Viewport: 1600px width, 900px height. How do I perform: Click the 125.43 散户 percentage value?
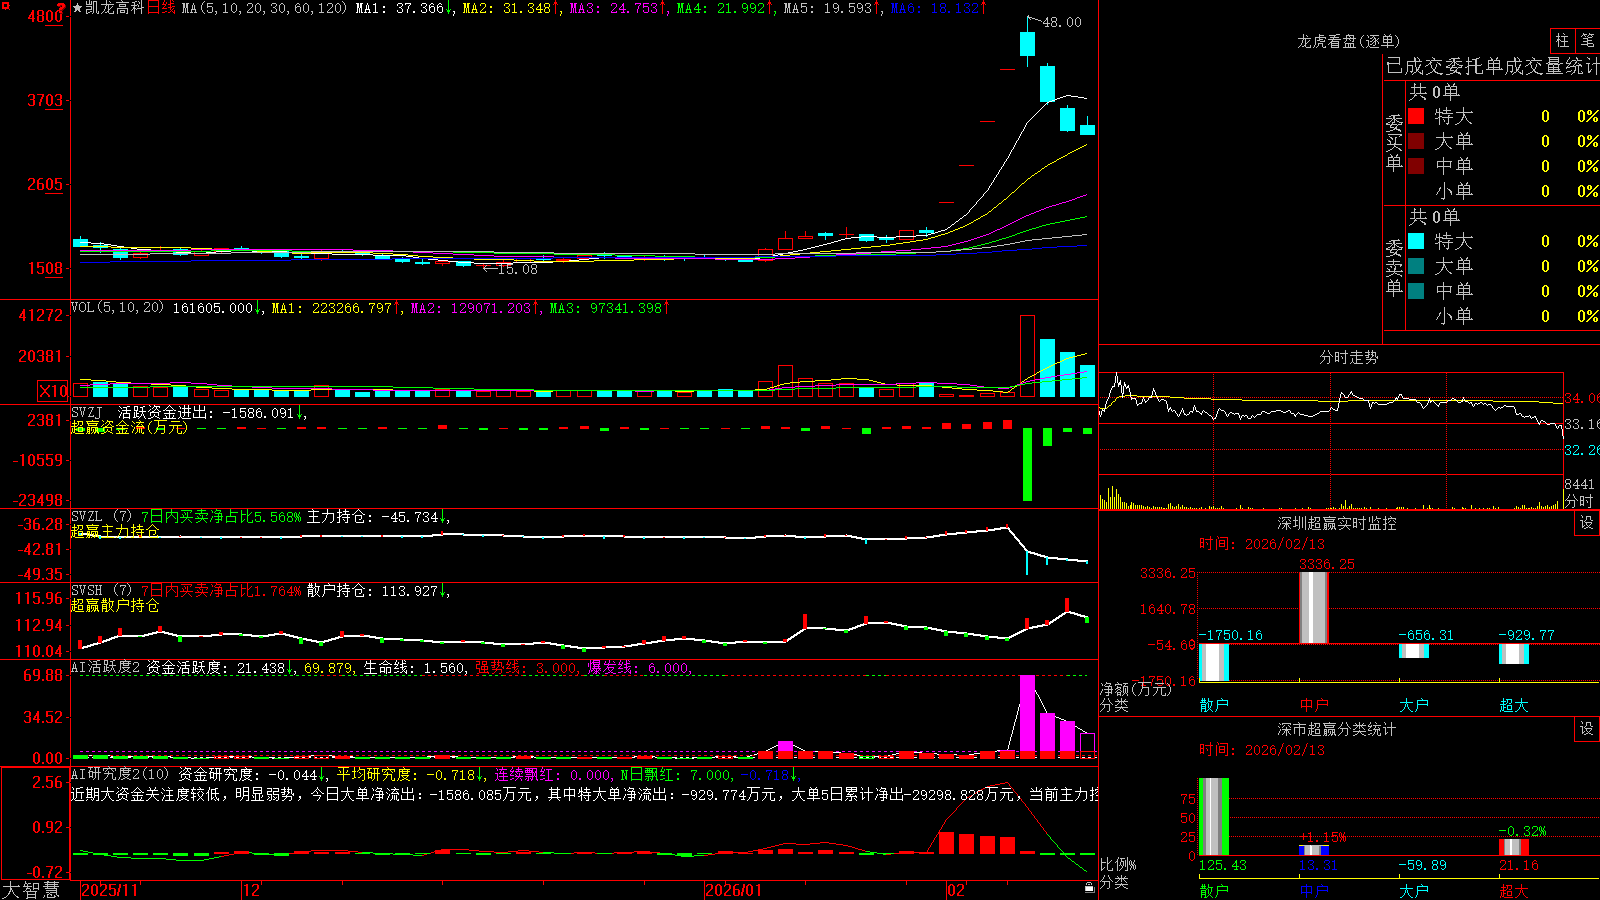click(x=1223, y=865)
